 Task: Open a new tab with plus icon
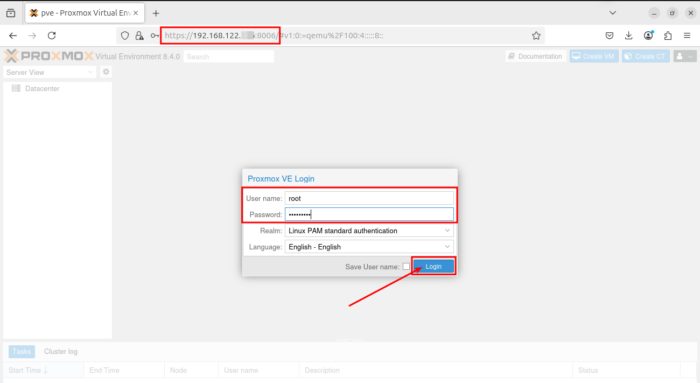[156, 13]
